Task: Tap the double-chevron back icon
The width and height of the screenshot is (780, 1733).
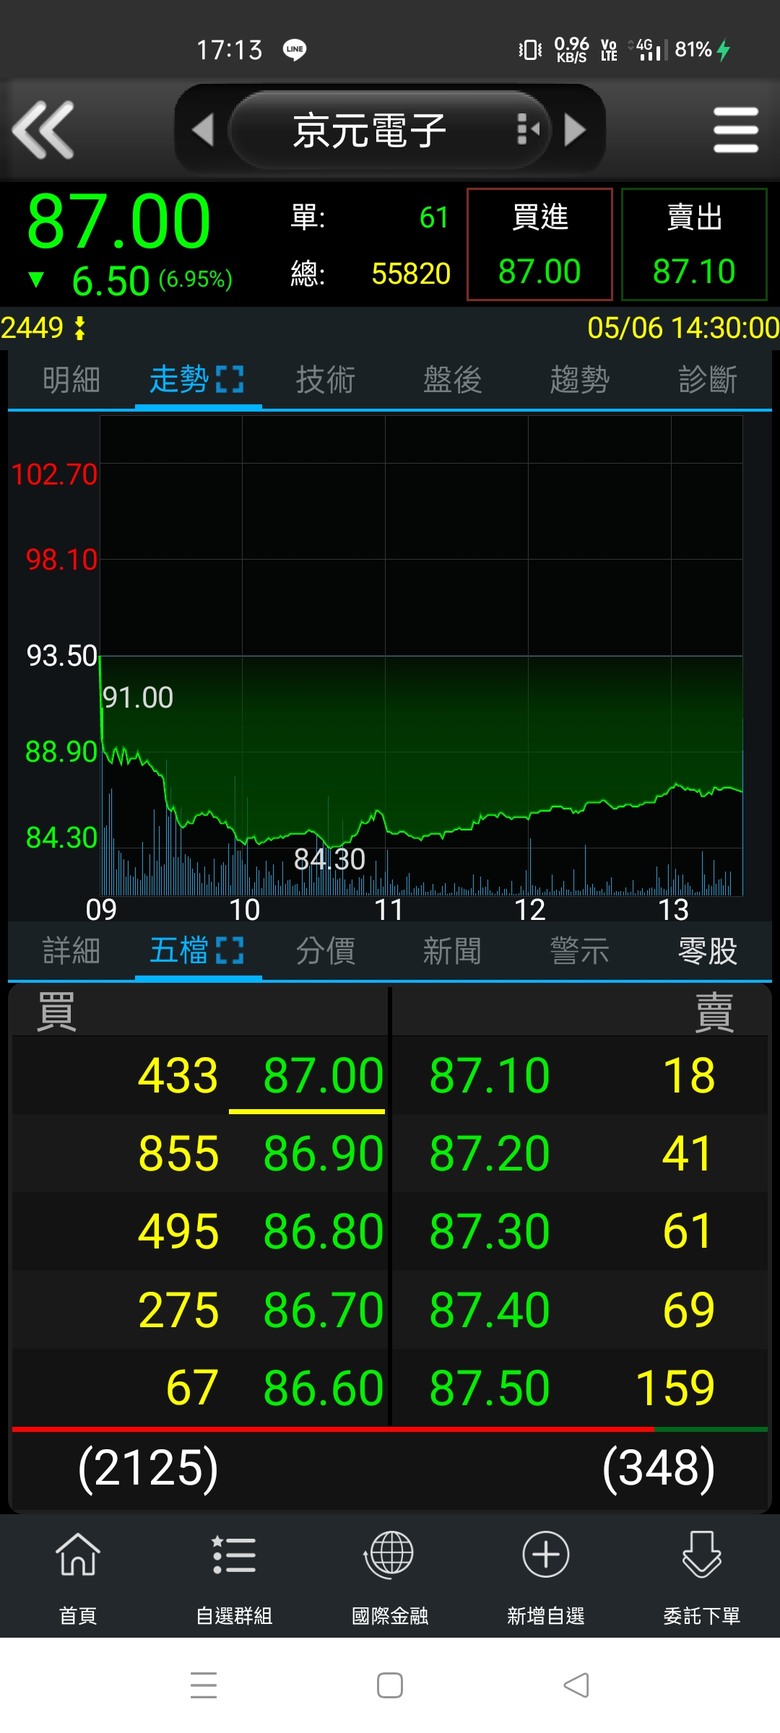Action: [x=43, y=130]
